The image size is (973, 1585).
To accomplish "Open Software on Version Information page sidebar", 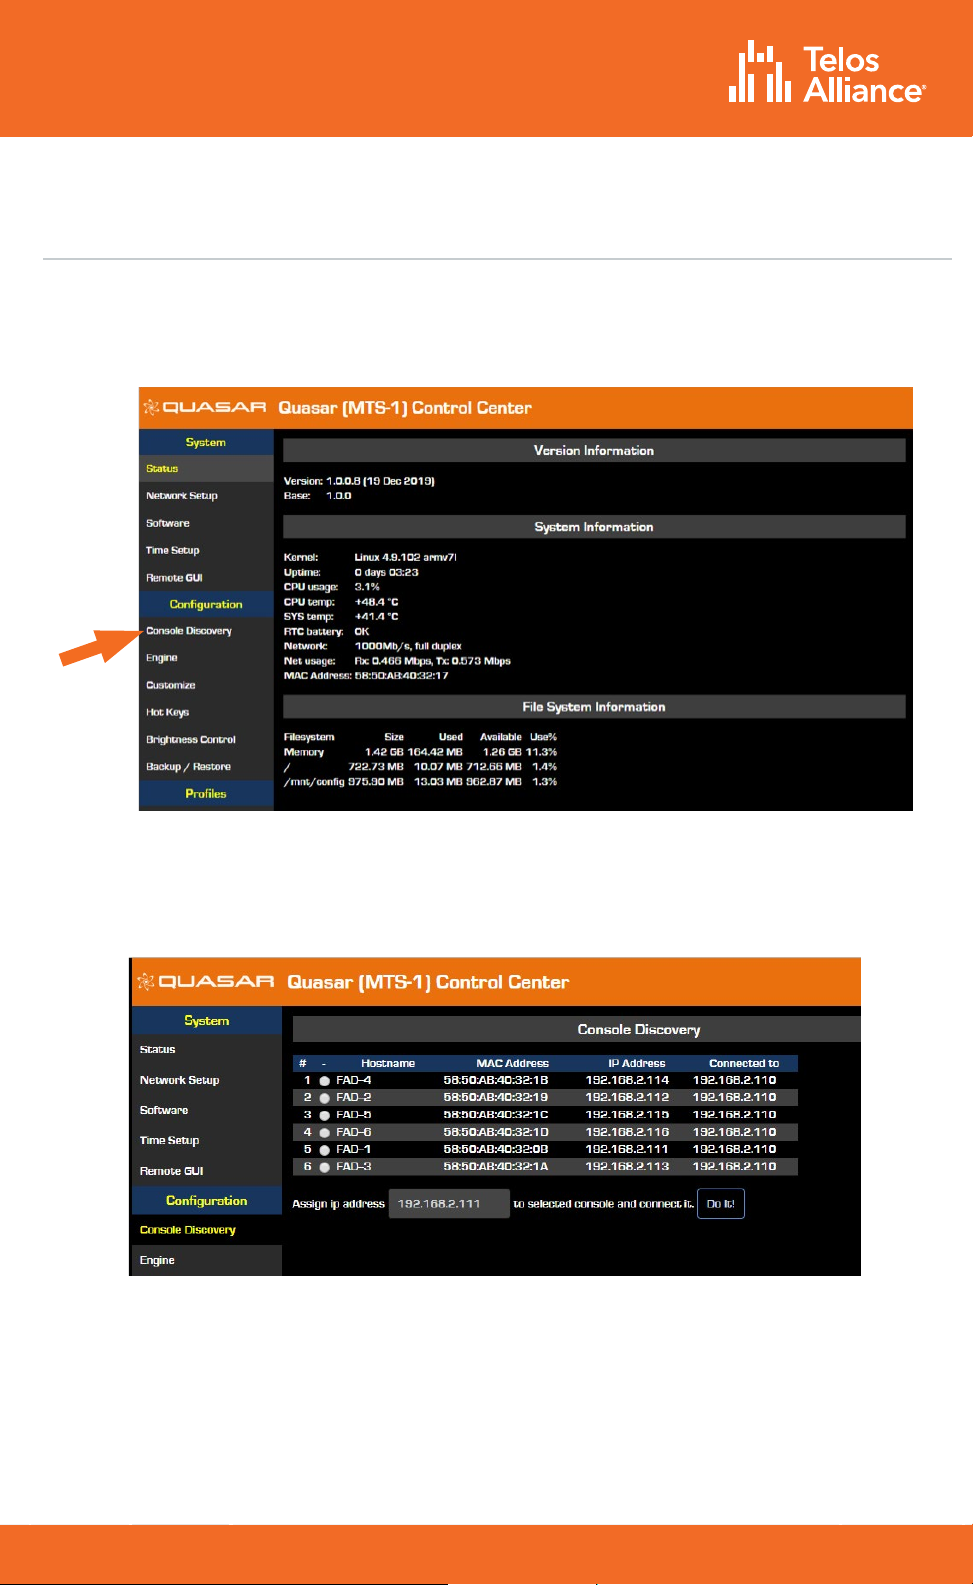I will [168, 523].
